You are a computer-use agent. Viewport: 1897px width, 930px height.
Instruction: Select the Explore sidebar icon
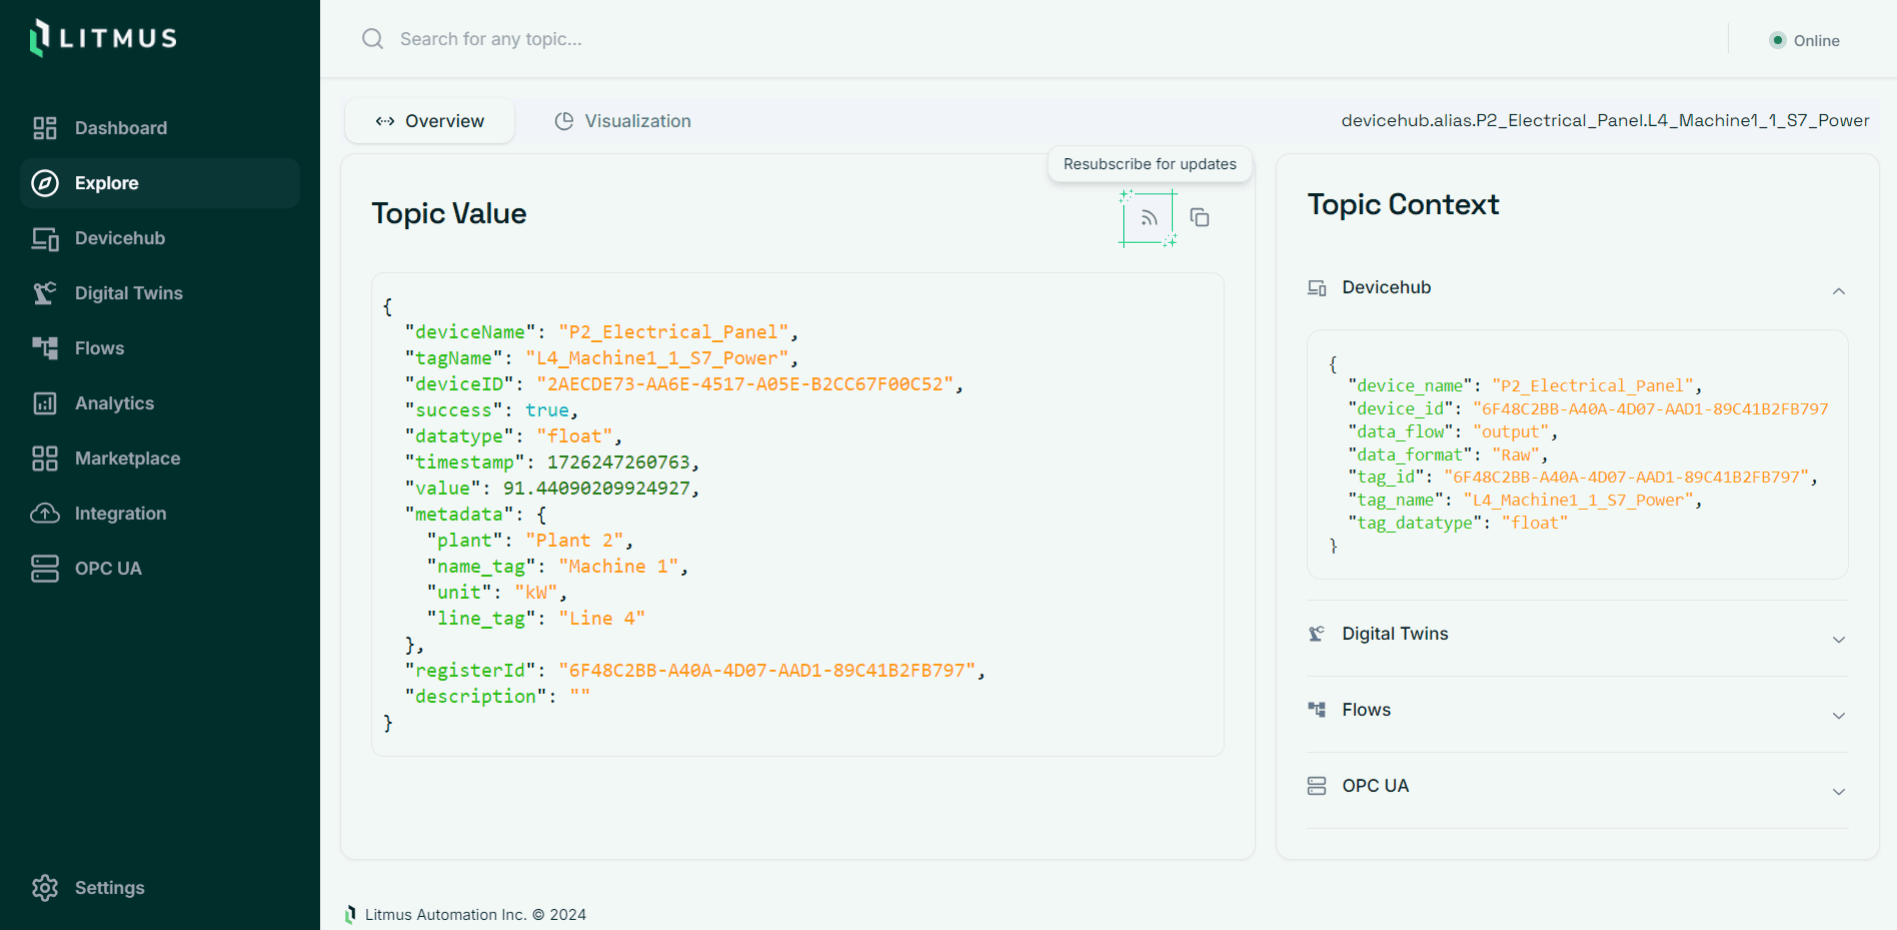click(x=45, y=183)
